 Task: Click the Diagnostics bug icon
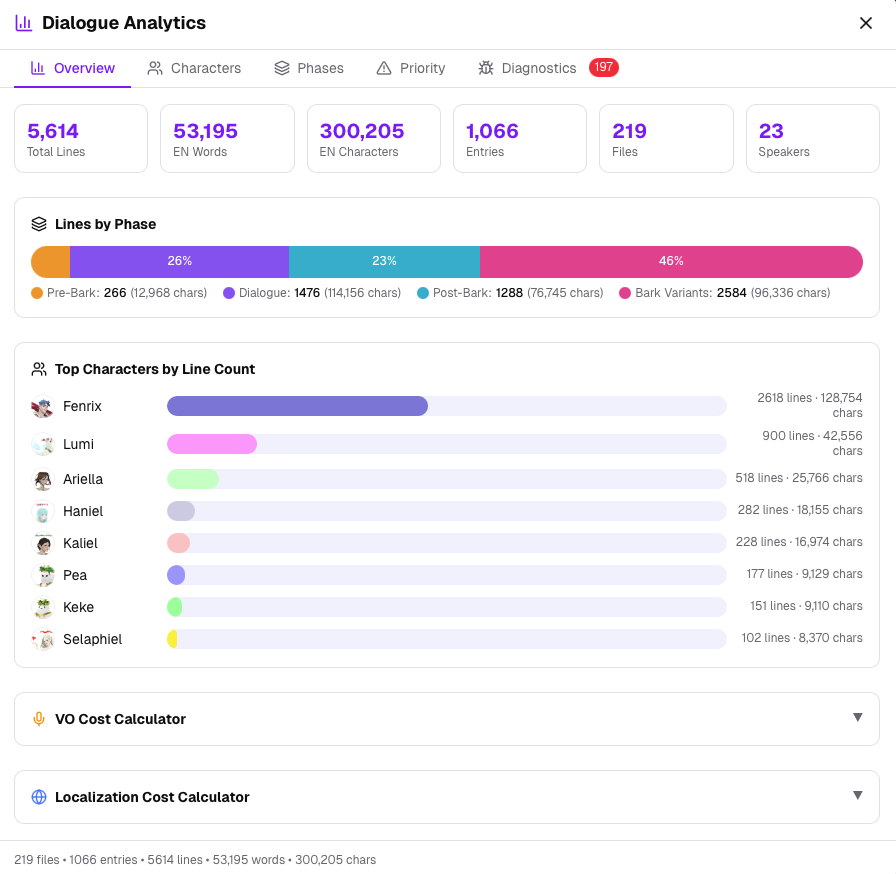tap(488, 68)
